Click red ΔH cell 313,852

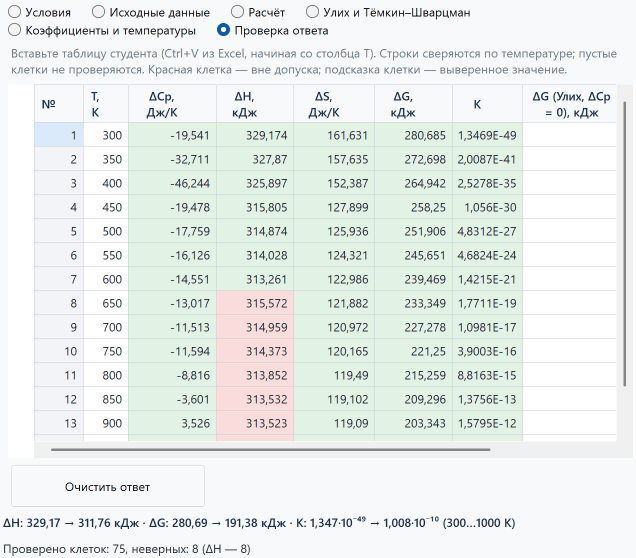coord(255,374)
